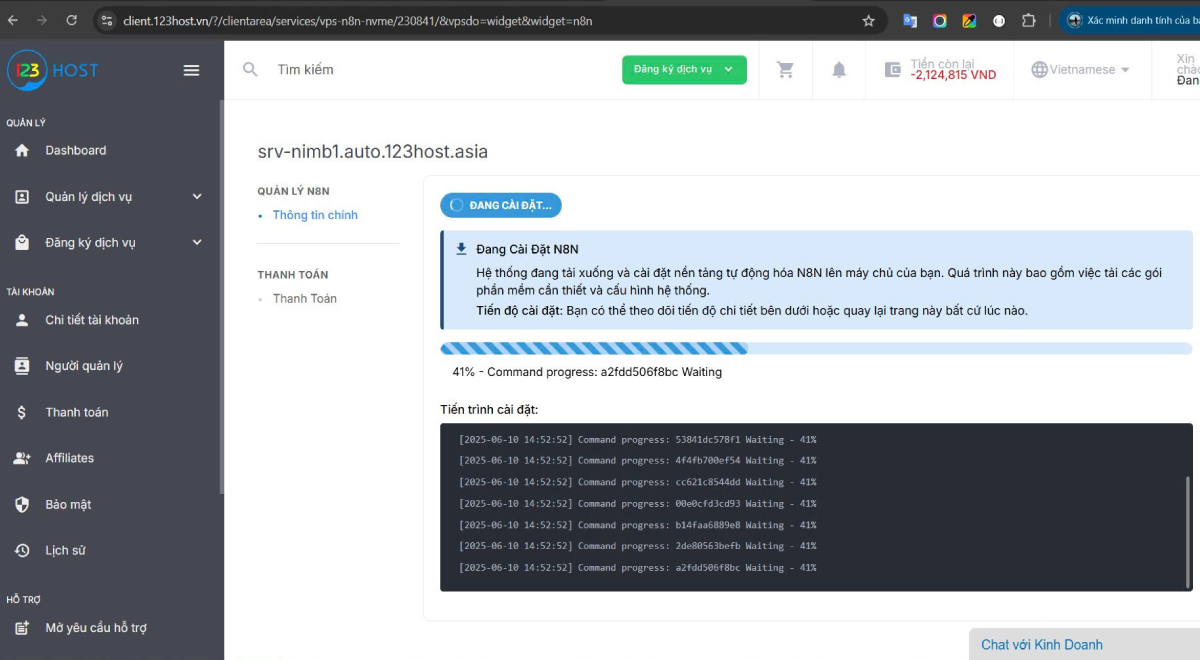Expand Đăng ký dịch vụ sidebar menu
Image resolution: width=1200 pixels, height=660 pixels.
pyautogui.click(x=110, y=243)
